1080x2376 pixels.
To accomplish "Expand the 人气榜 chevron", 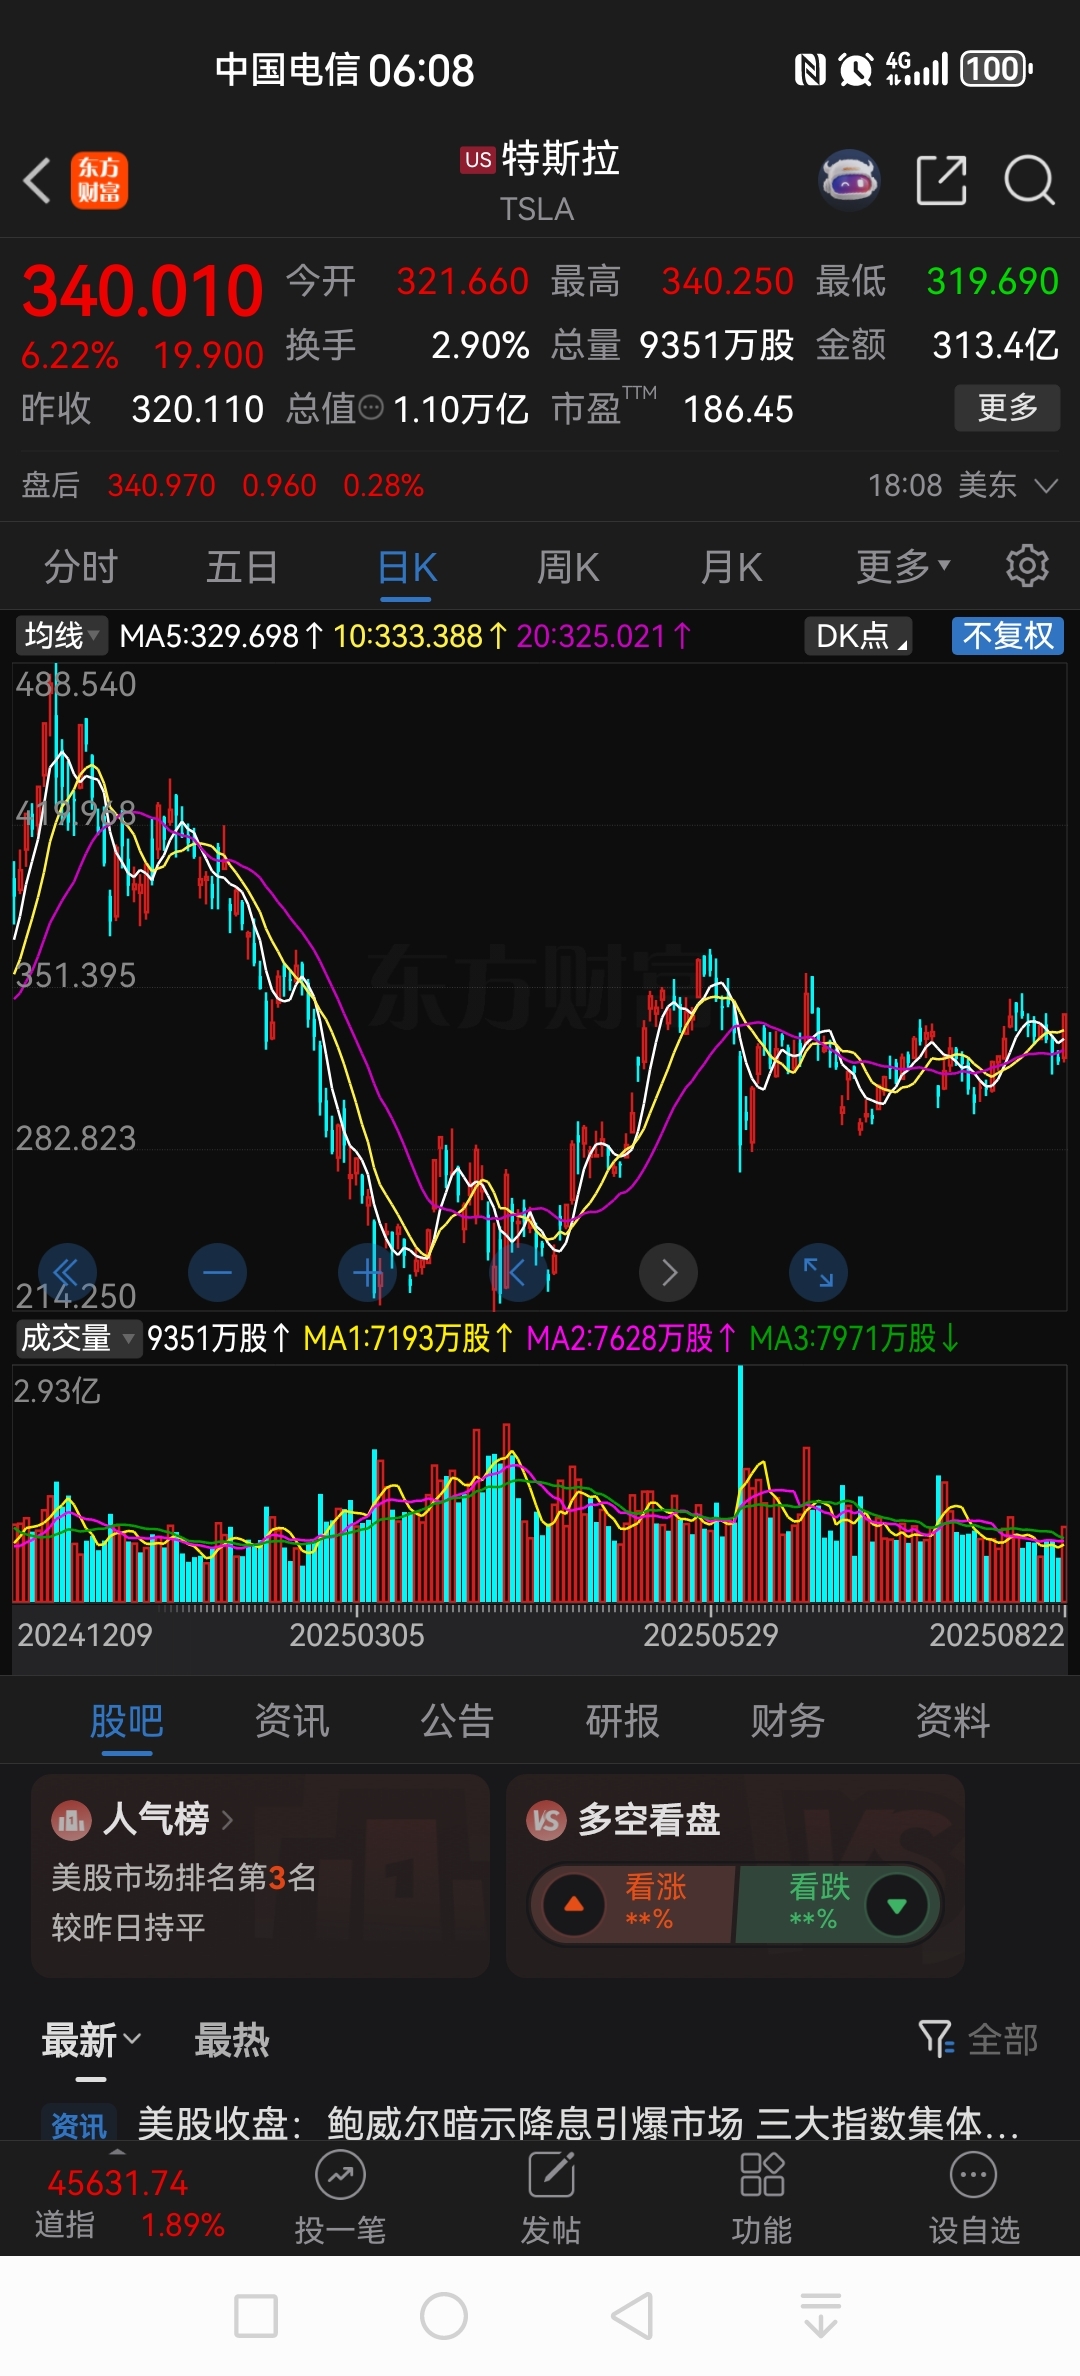I will coord(227,1820).
